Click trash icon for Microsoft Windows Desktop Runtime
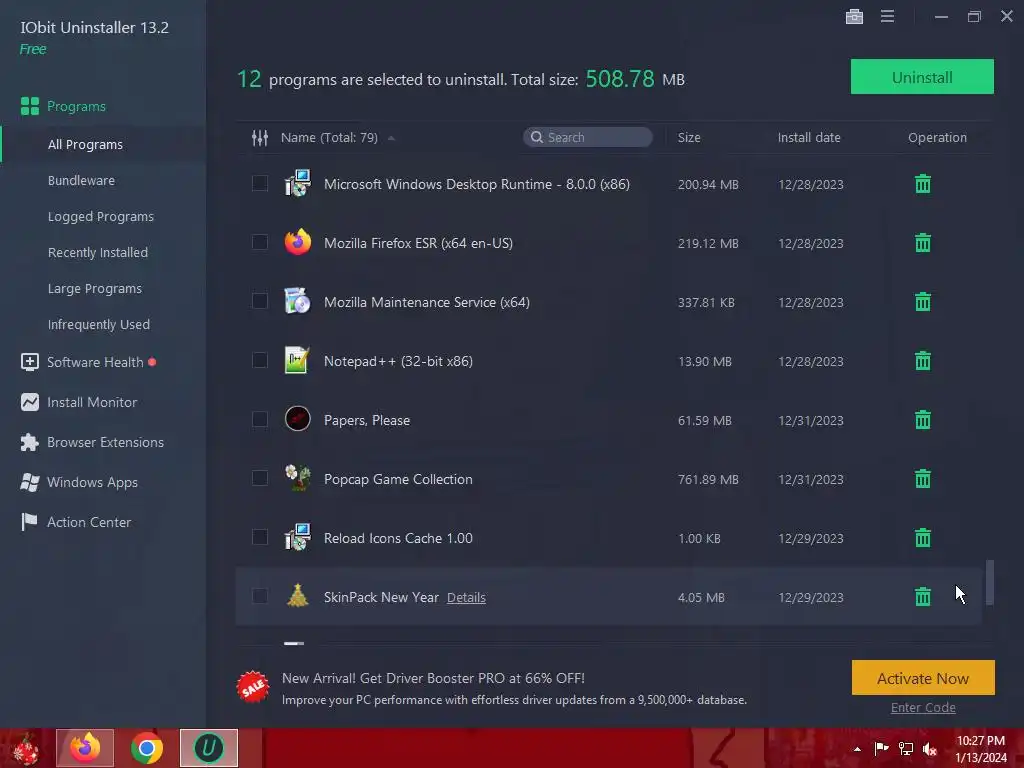 pos(922,184)
